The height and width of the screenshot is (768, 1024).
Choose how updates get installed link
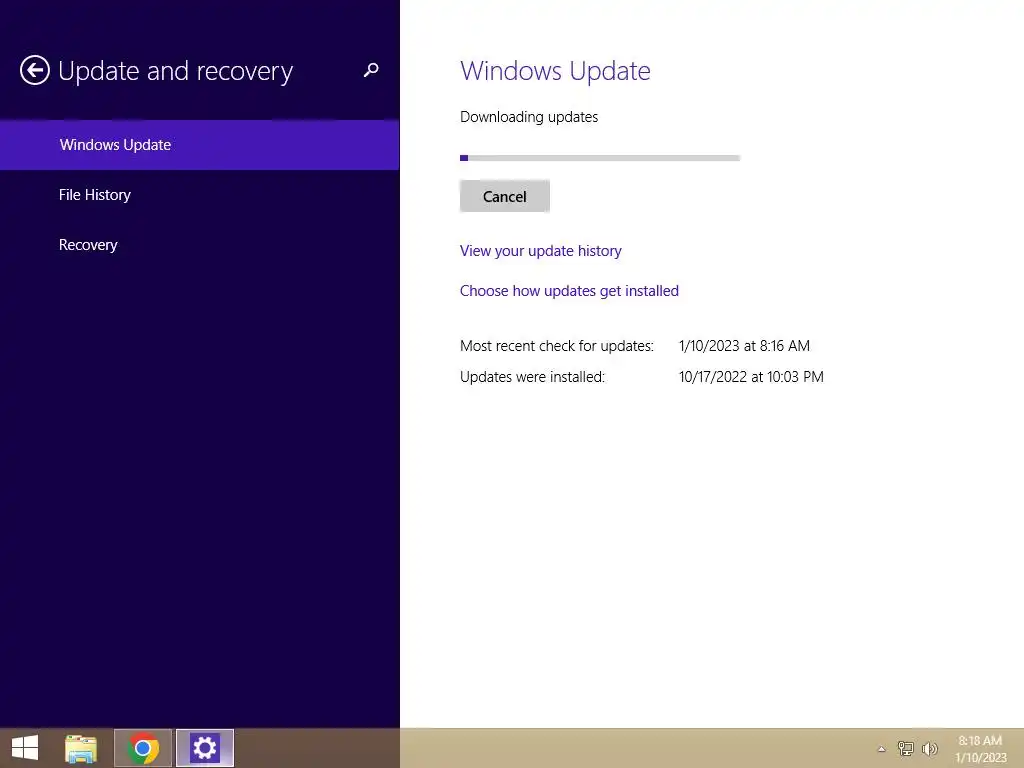pyautogui.click(x=569, y=291)
